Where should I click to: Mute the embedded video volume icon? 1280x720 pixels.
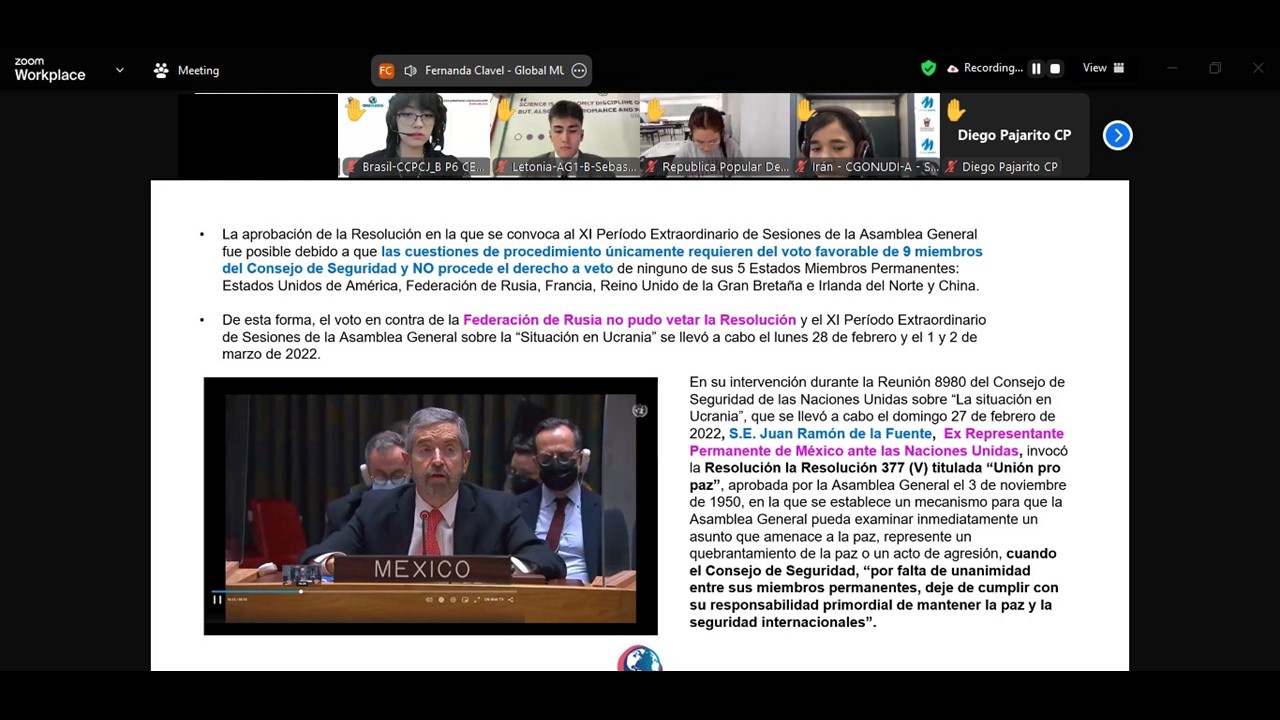429,600
